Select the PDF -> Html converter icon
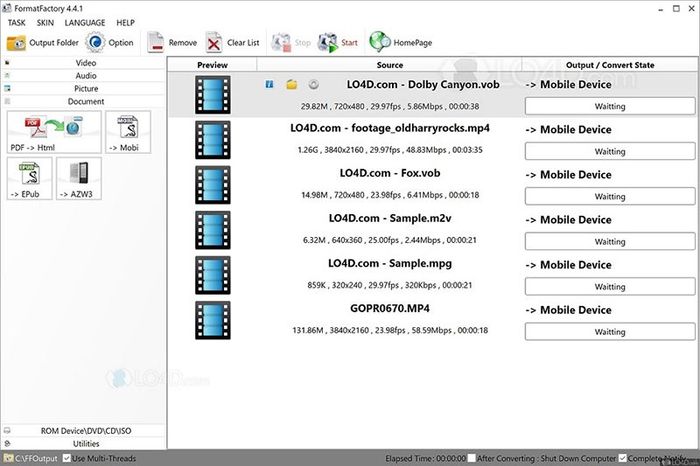The height and width of the screenshot is (466, 700). coord(54,133)
